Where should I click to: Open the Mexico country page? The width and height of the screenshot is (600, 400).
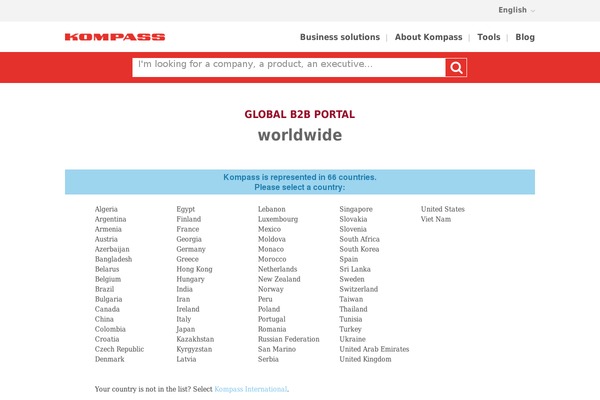click(x=269, y=229)
